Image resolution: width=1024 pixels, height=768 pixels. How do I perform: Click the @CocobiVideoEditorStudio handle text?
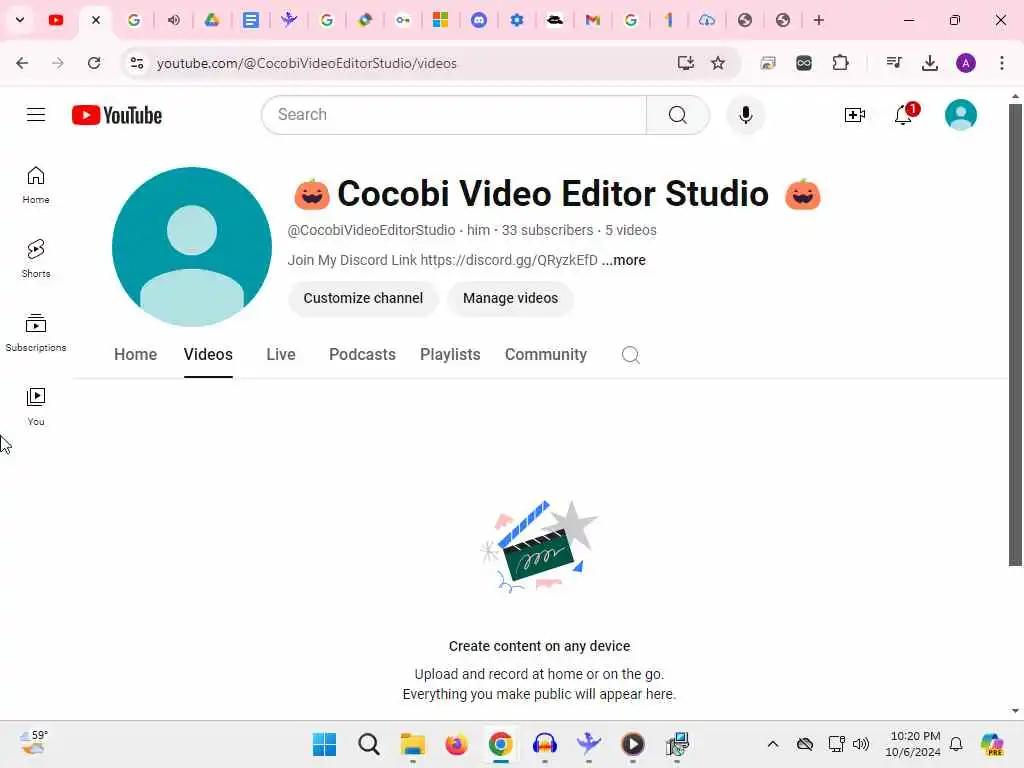point(371,231)
